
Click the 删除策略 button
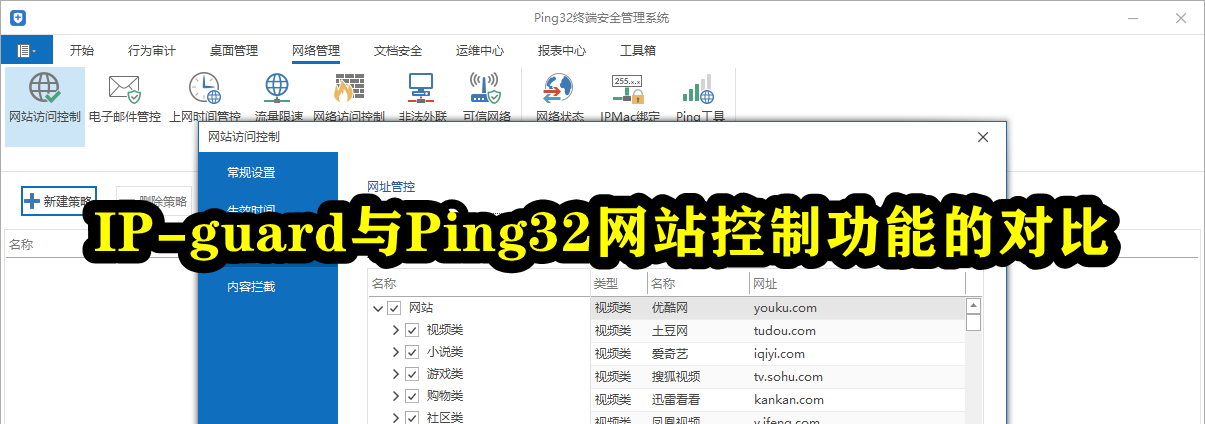[152, 200]
